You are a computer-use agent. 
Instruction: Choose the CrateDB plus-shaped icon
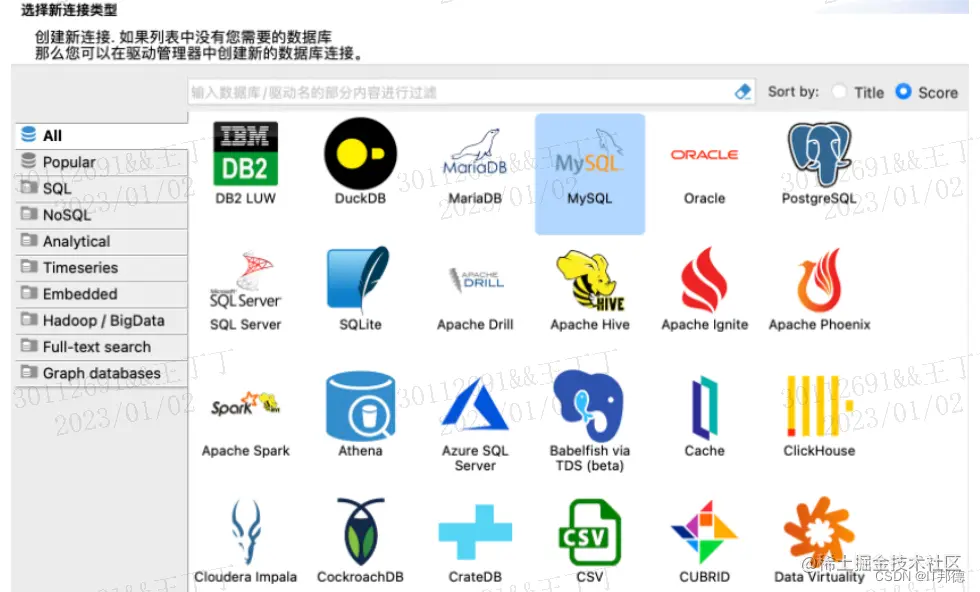[x=475, y=532]
